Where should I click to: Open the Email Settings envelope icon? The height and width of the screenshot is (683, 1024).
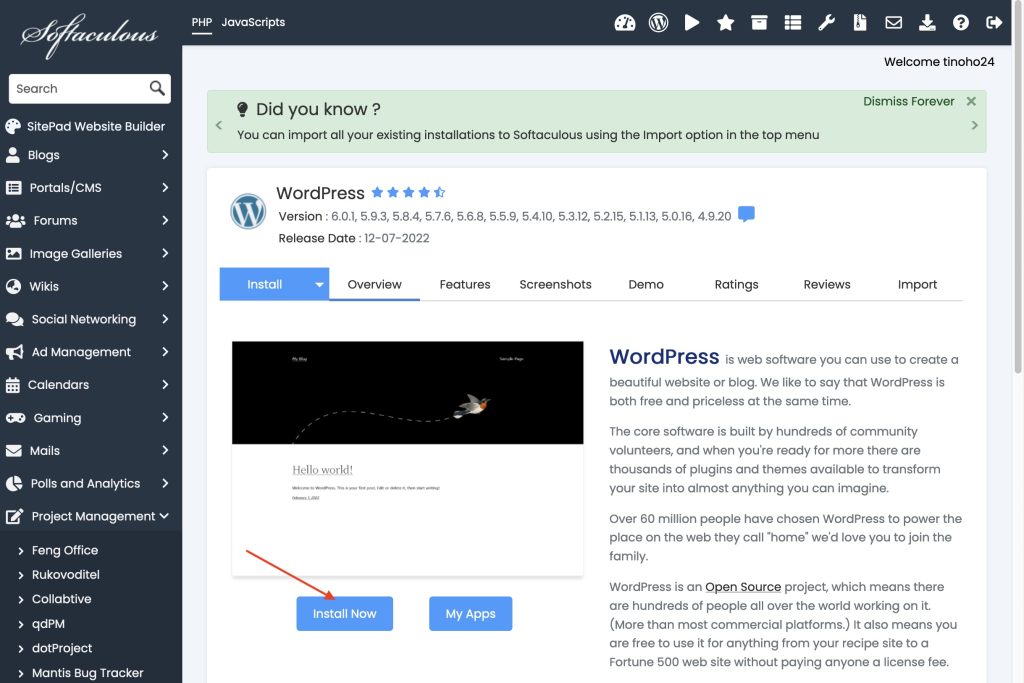893,23
